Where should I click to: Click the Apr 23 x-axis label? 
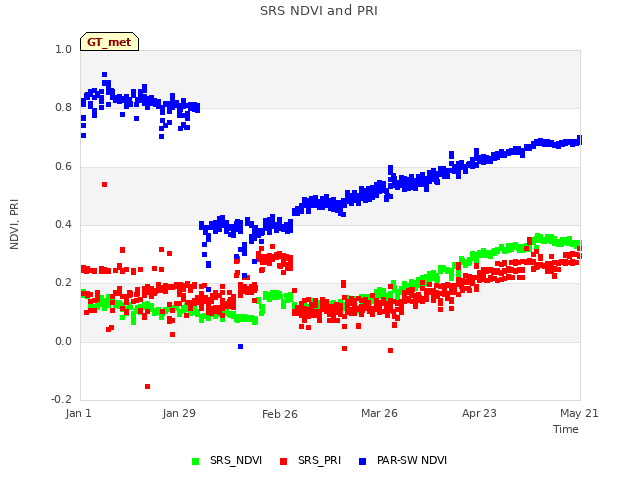479,413
